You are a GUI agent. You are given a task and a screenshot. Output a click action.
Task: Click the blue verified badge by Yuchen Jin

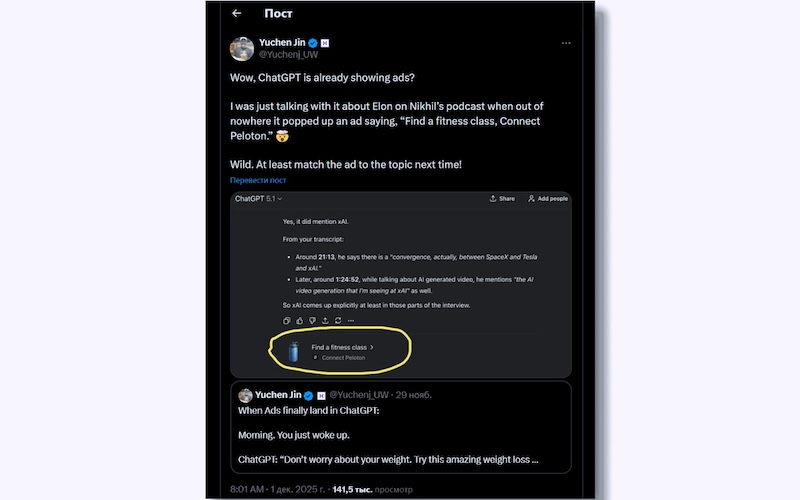coord(313,43)
